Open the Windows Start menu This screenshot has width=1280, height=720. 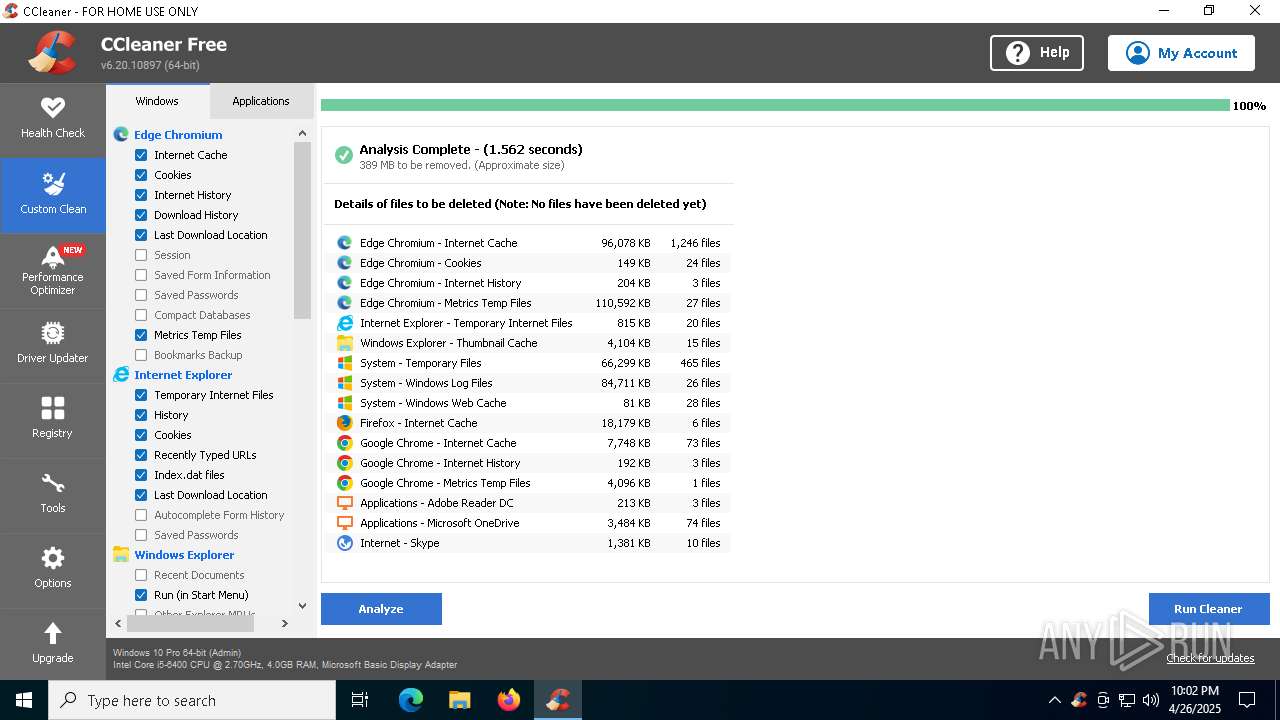click(24, 700)
